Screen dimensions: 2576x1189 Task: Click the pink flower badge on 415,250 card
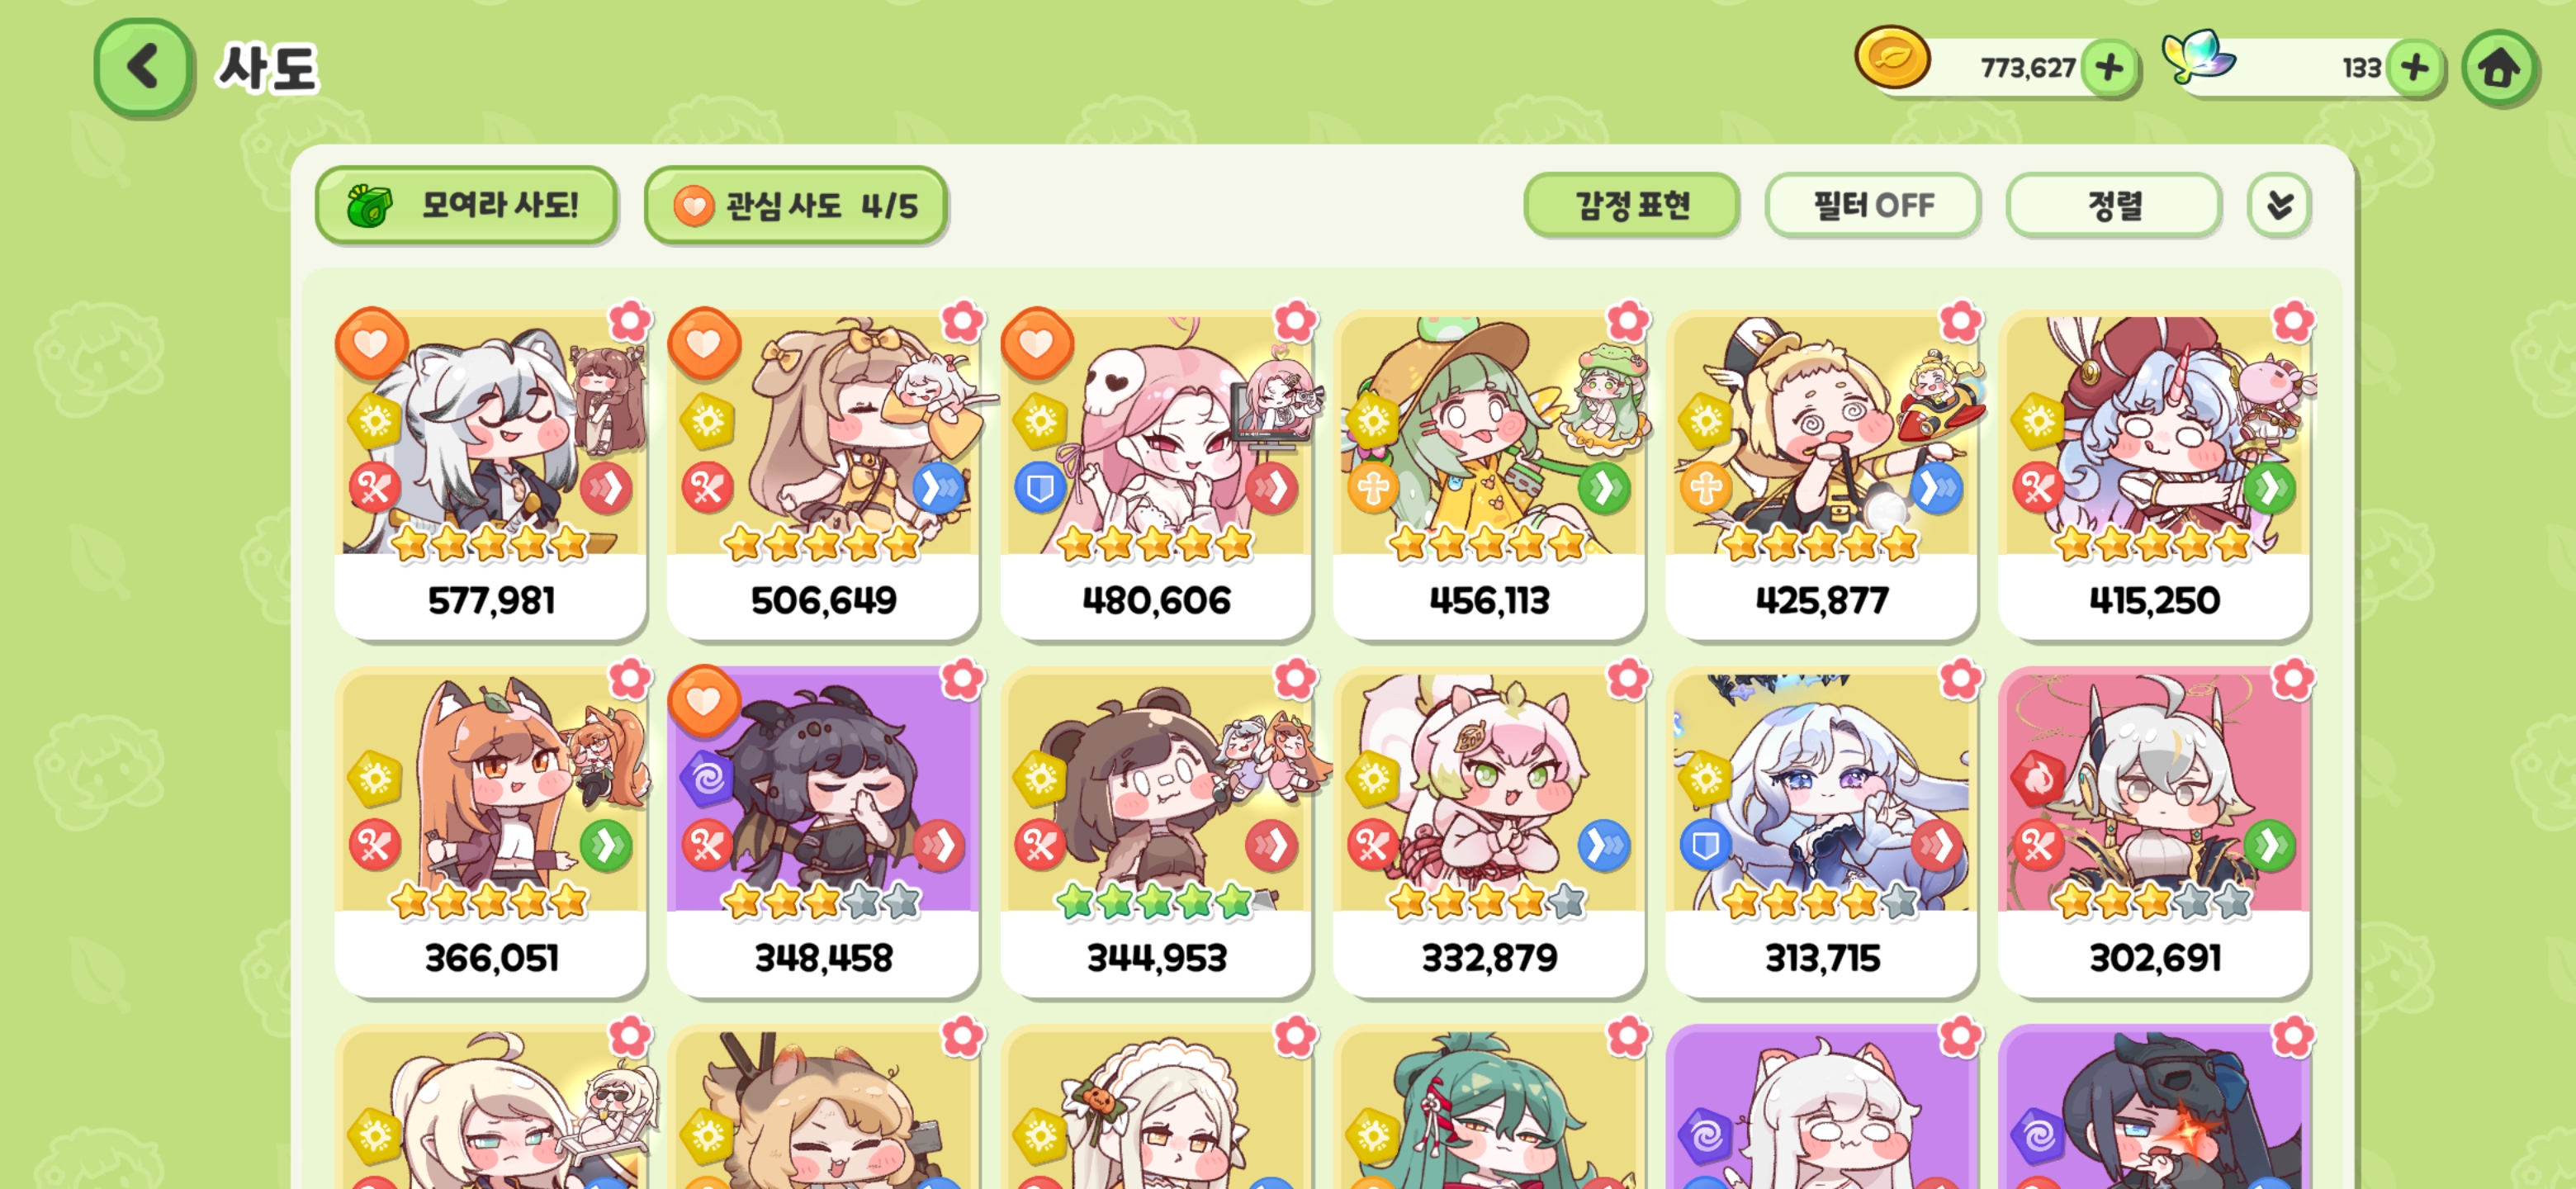2293,321
